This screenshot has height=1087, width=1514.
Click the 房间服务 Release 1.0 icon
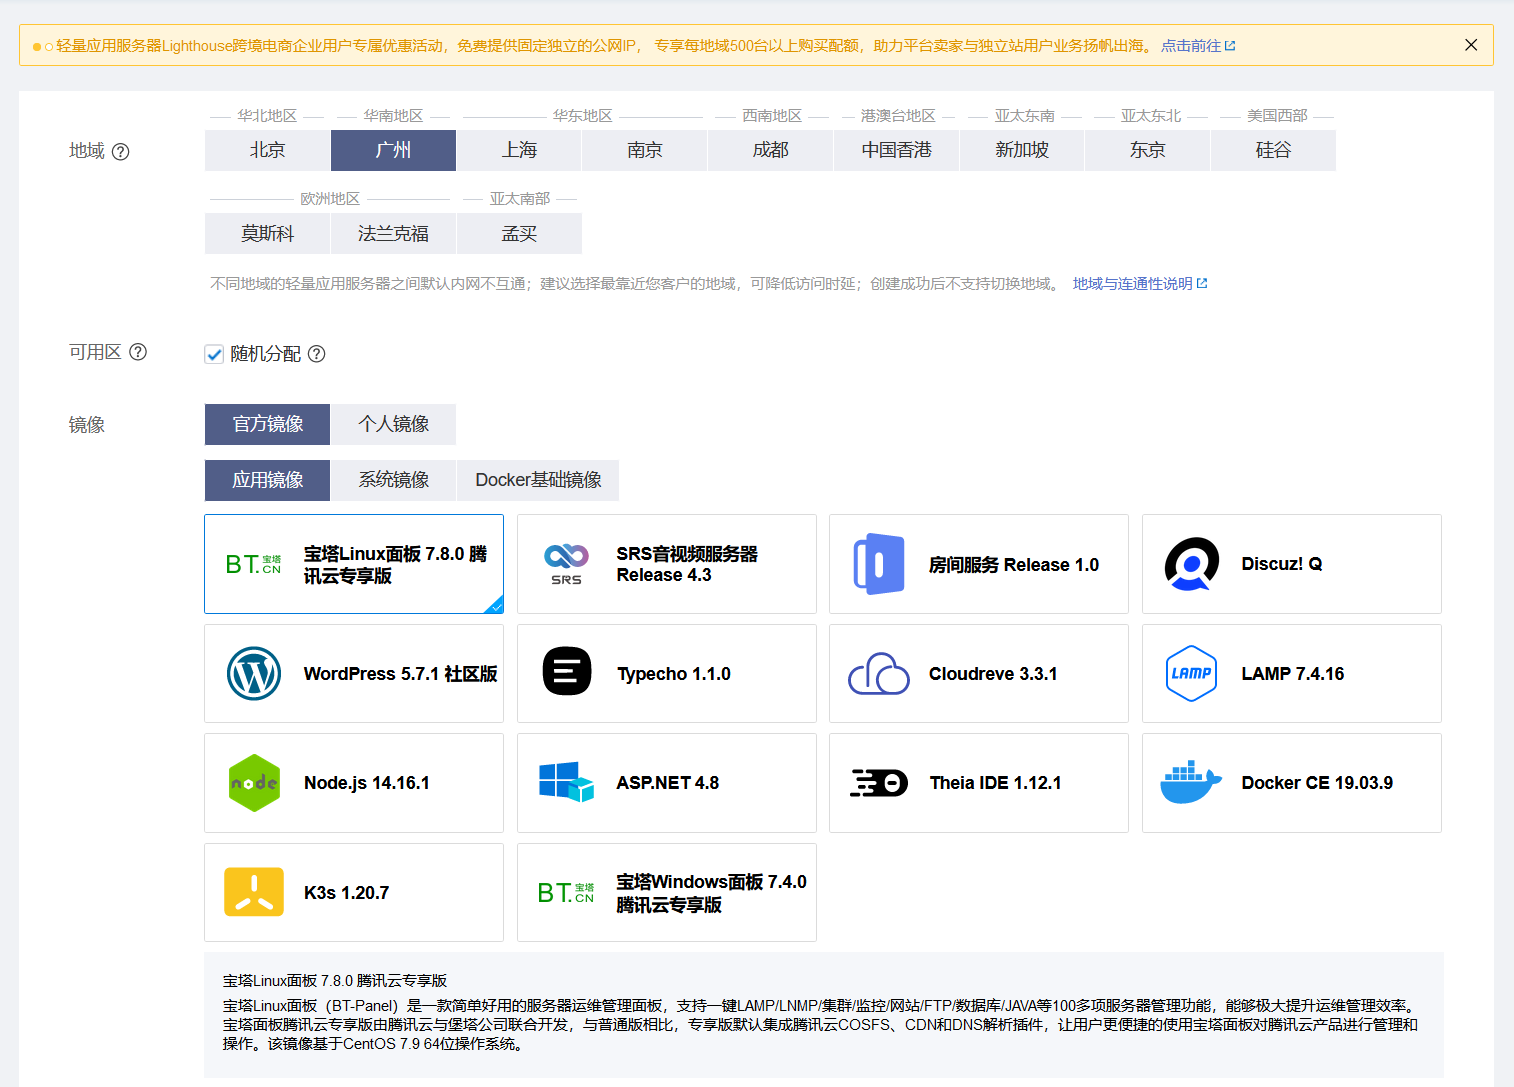(x=879, y=564)
